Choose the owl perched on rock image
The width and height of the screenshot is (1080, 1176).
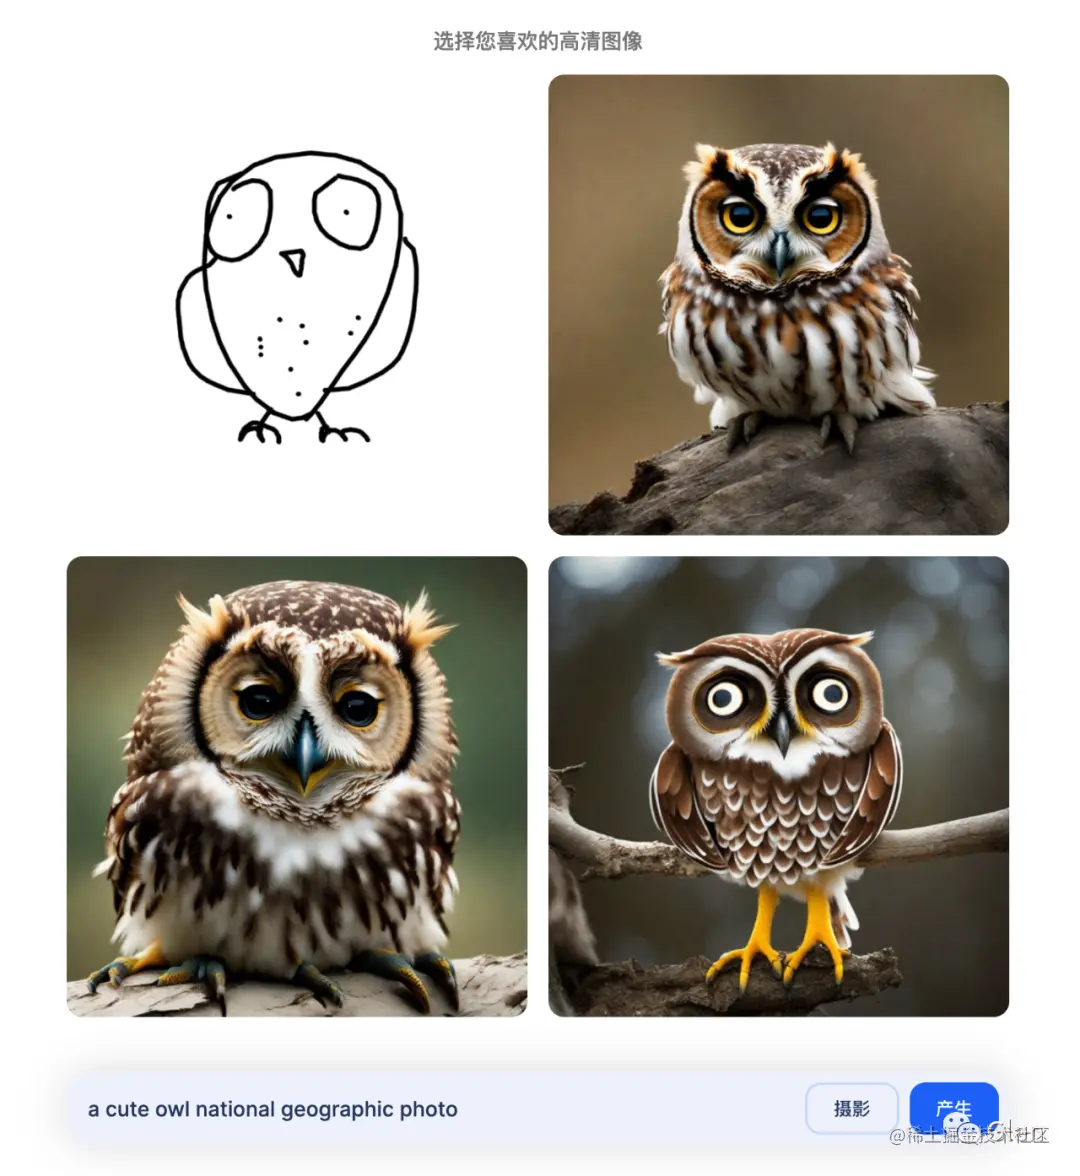tap(778, 304)
